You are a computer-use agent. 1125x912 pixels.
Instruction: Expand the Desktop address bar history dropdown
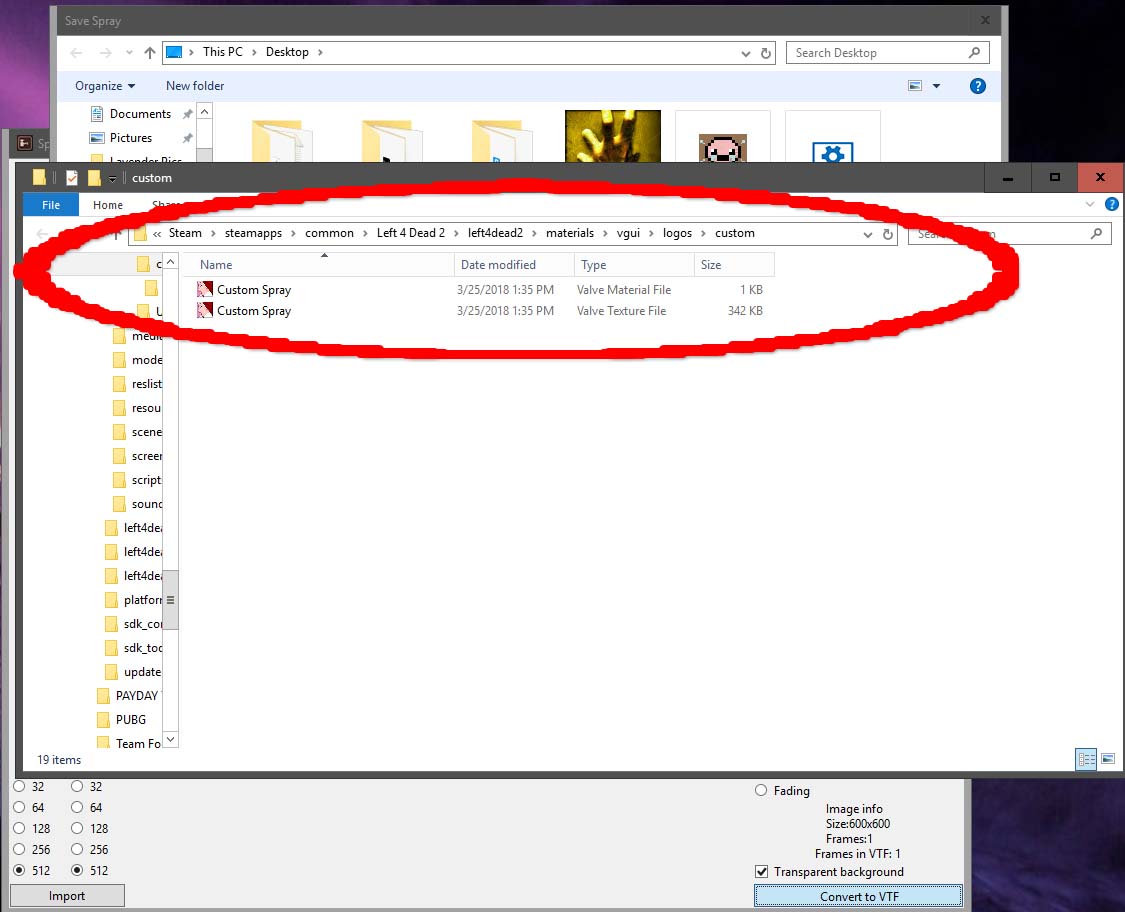click(746, 53)
